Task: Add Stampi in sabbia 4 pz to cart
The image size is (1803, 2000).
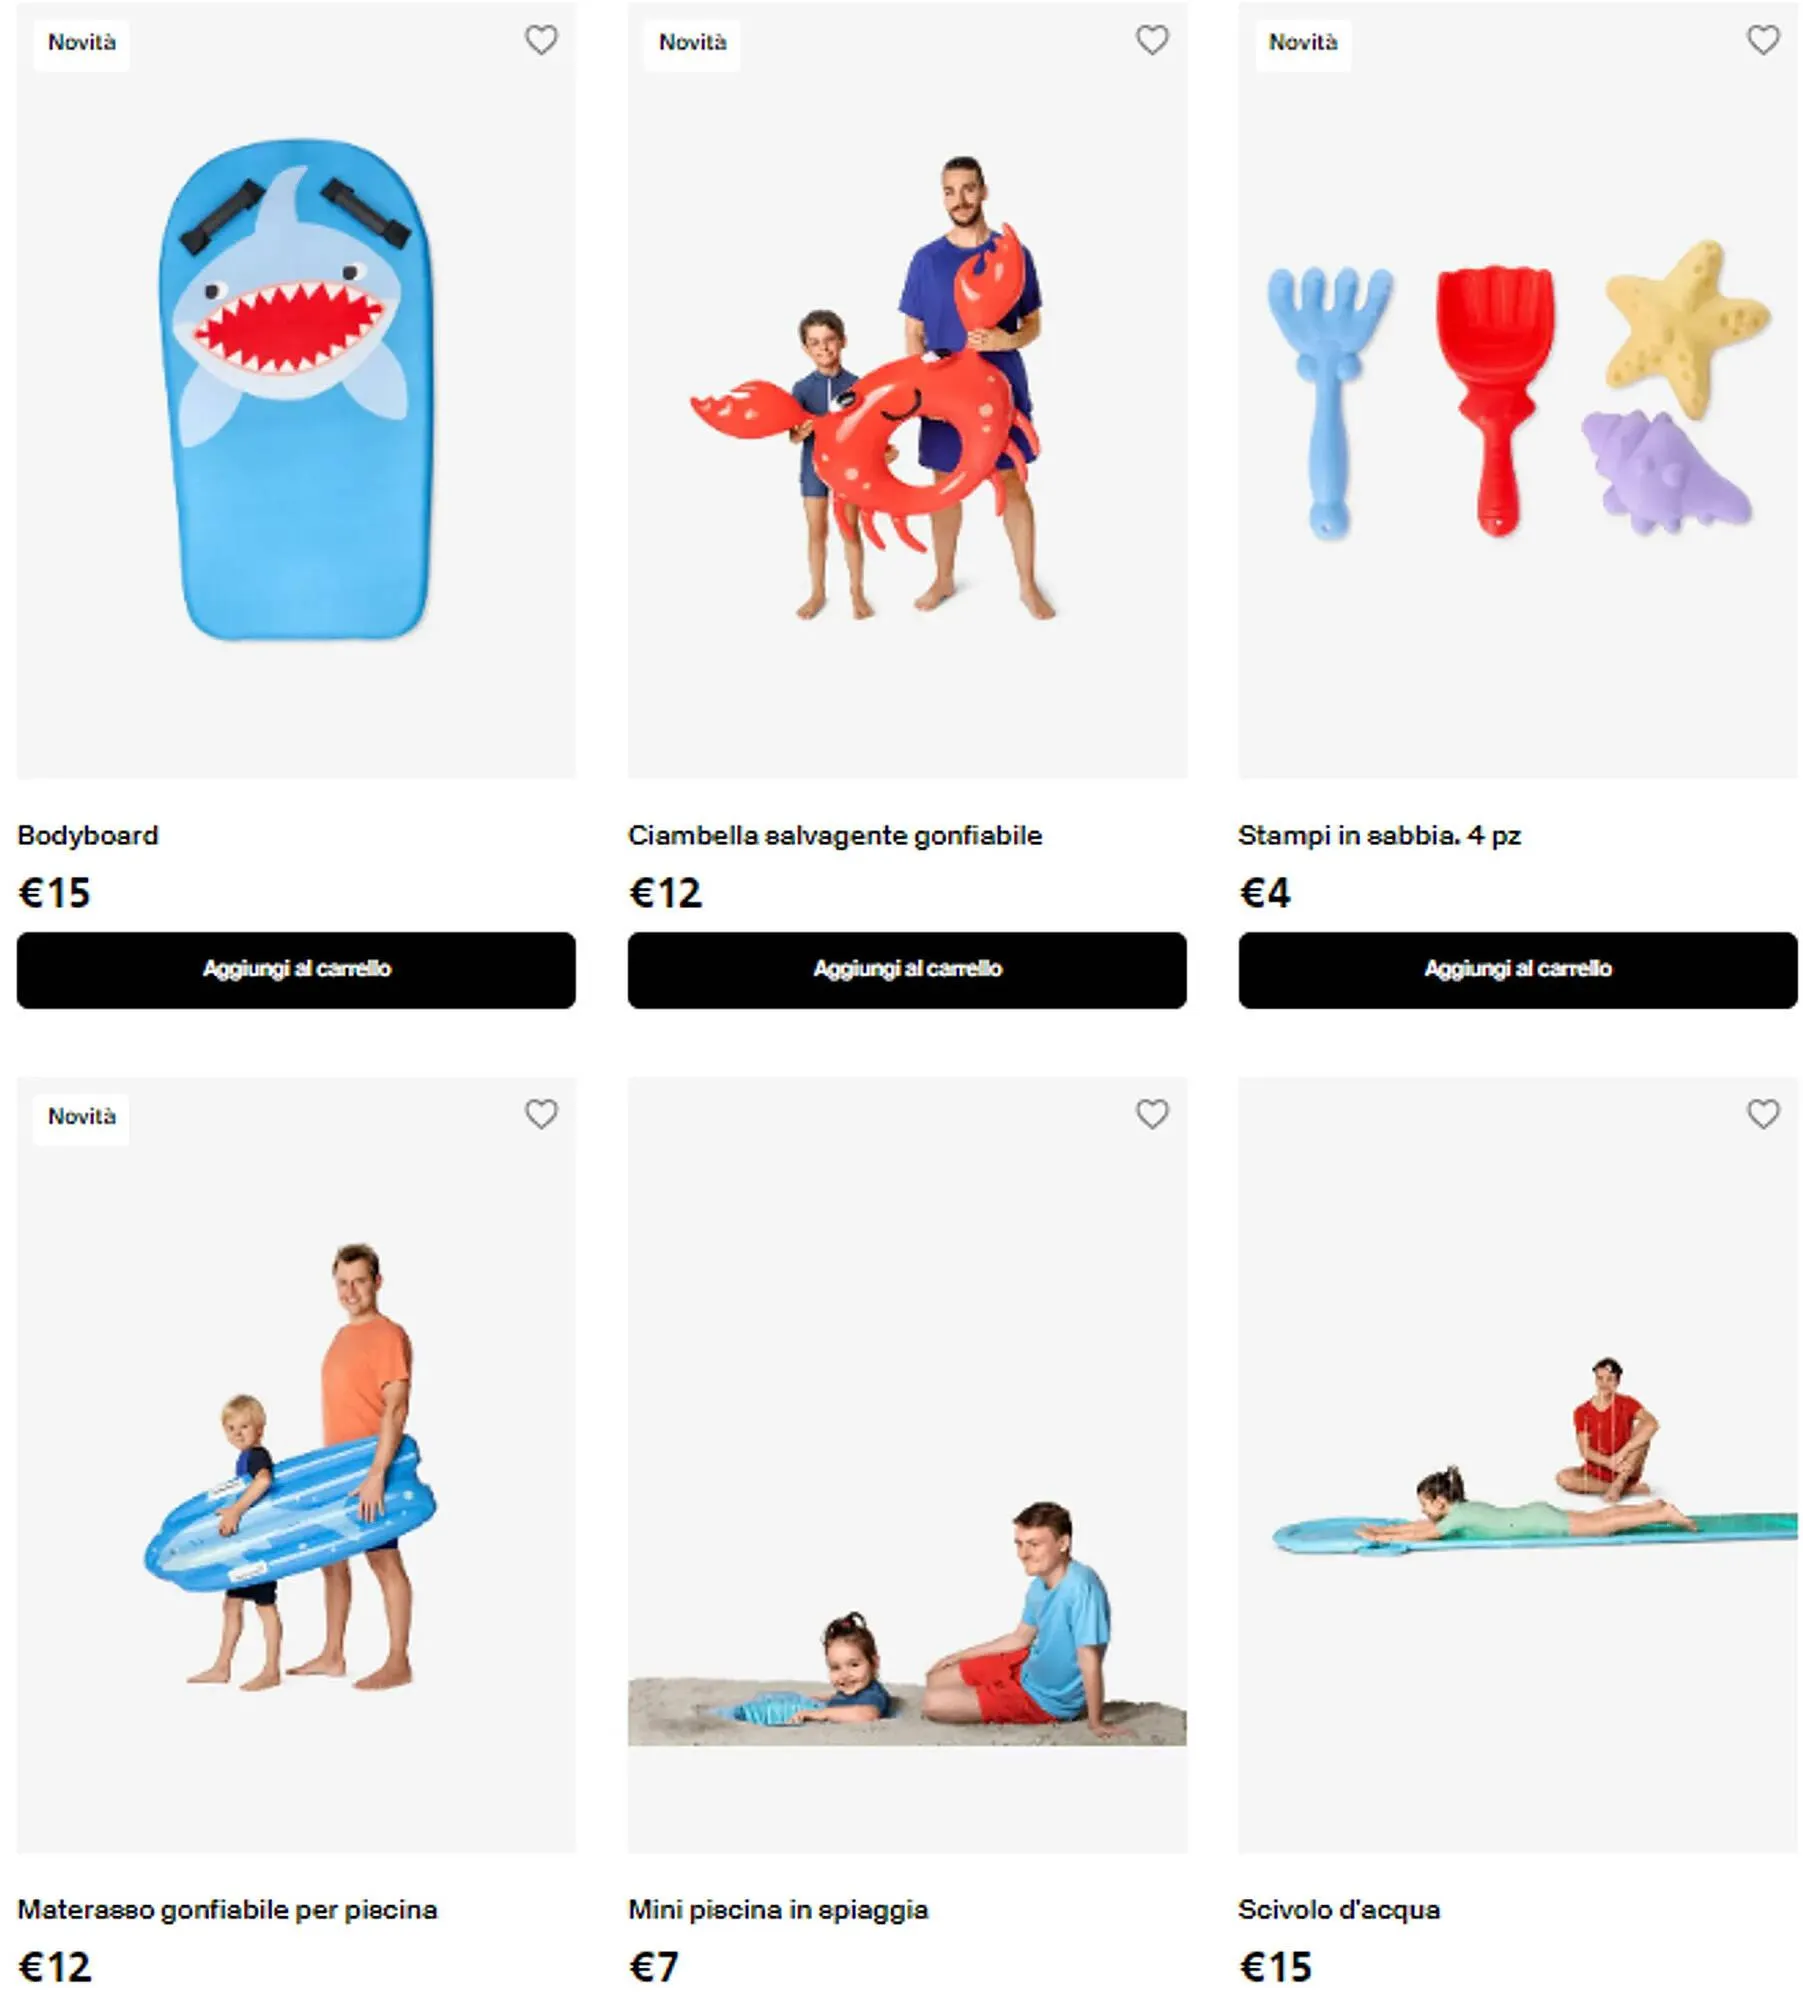Action: 1518,970
